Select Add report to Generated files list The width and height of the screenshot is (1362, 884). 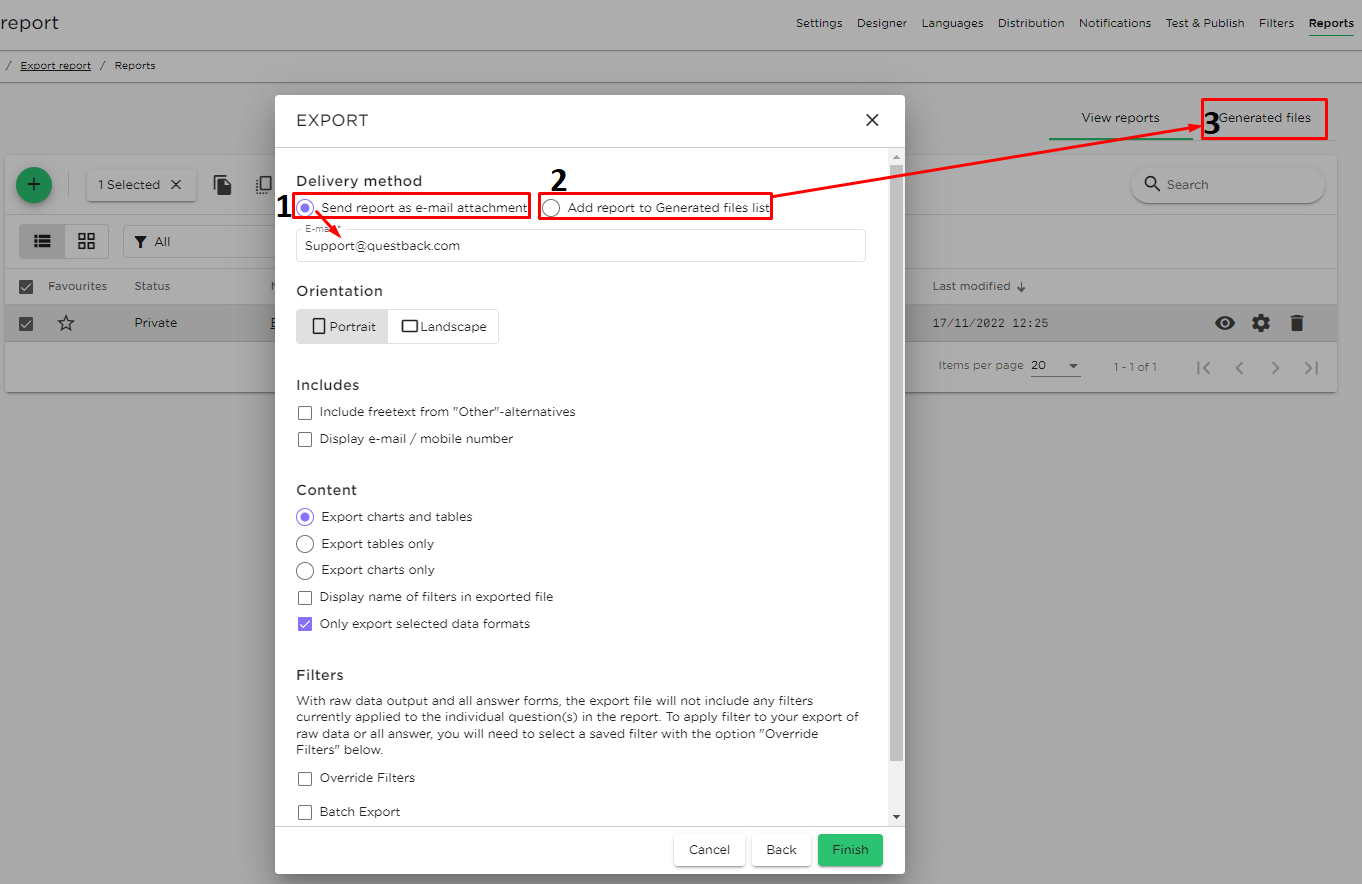[x=551, y=208]
